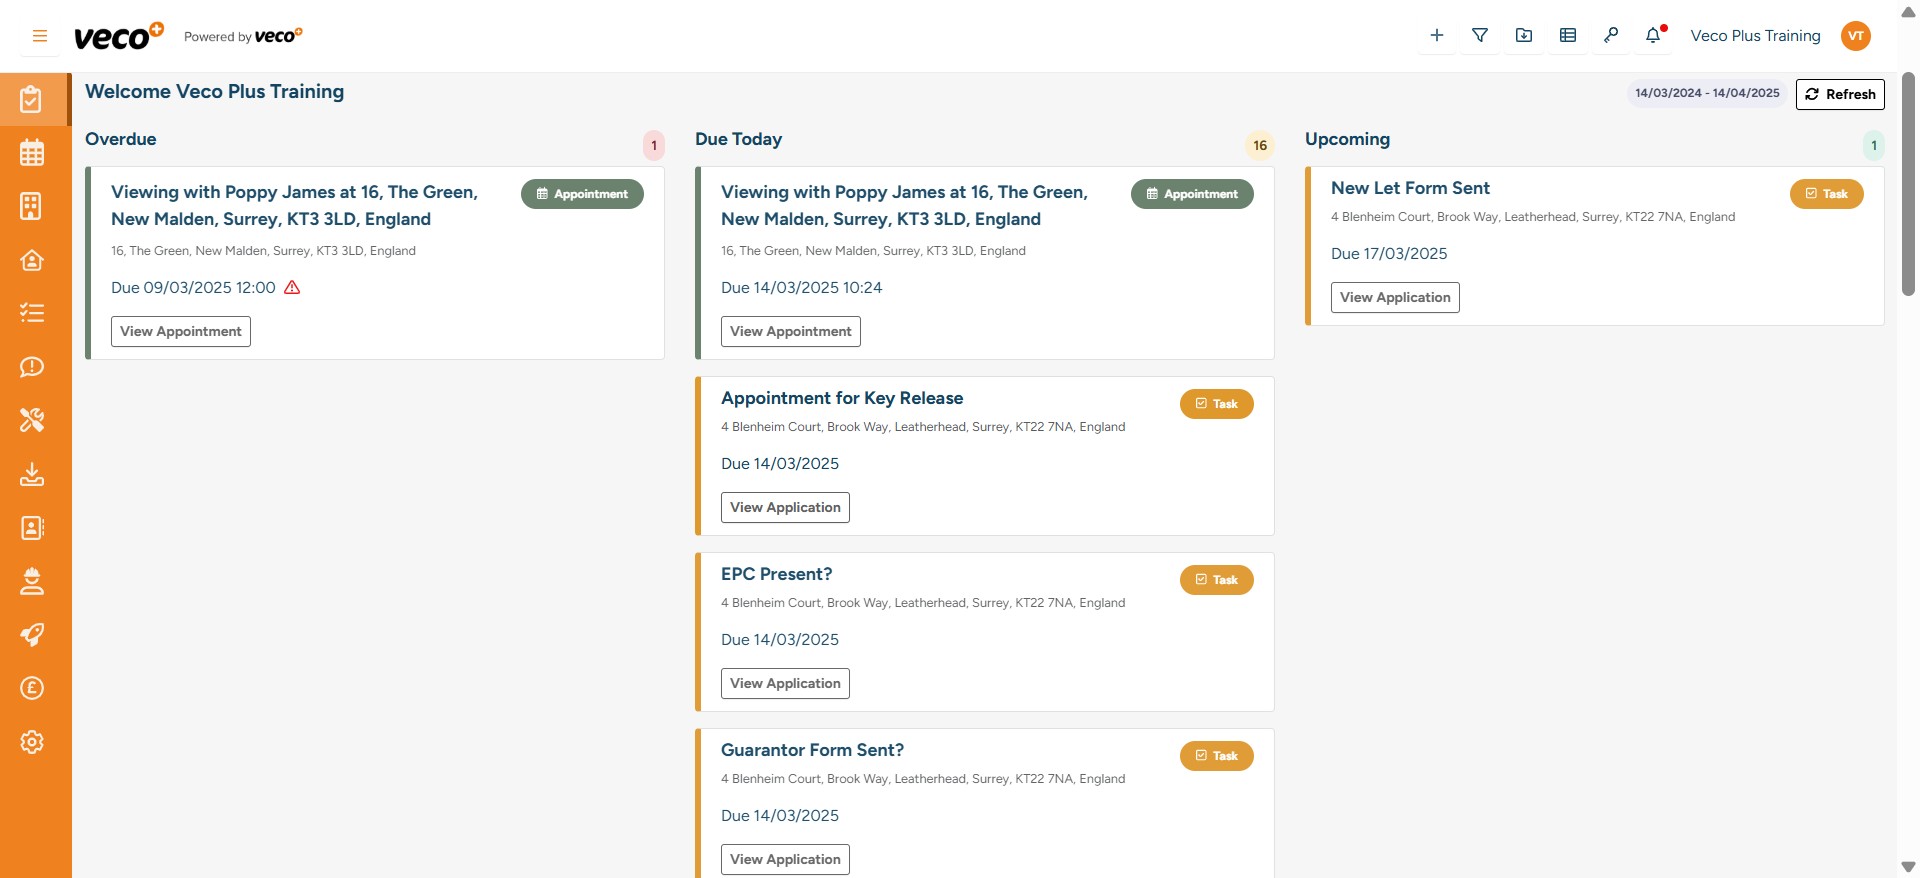Open the alert speech bubble sidebar icon

click(x=32, y=367)
